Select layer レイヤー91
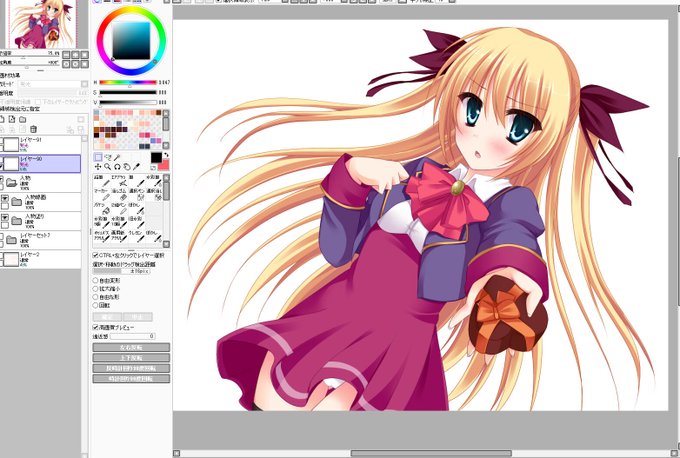 point(40,144)
